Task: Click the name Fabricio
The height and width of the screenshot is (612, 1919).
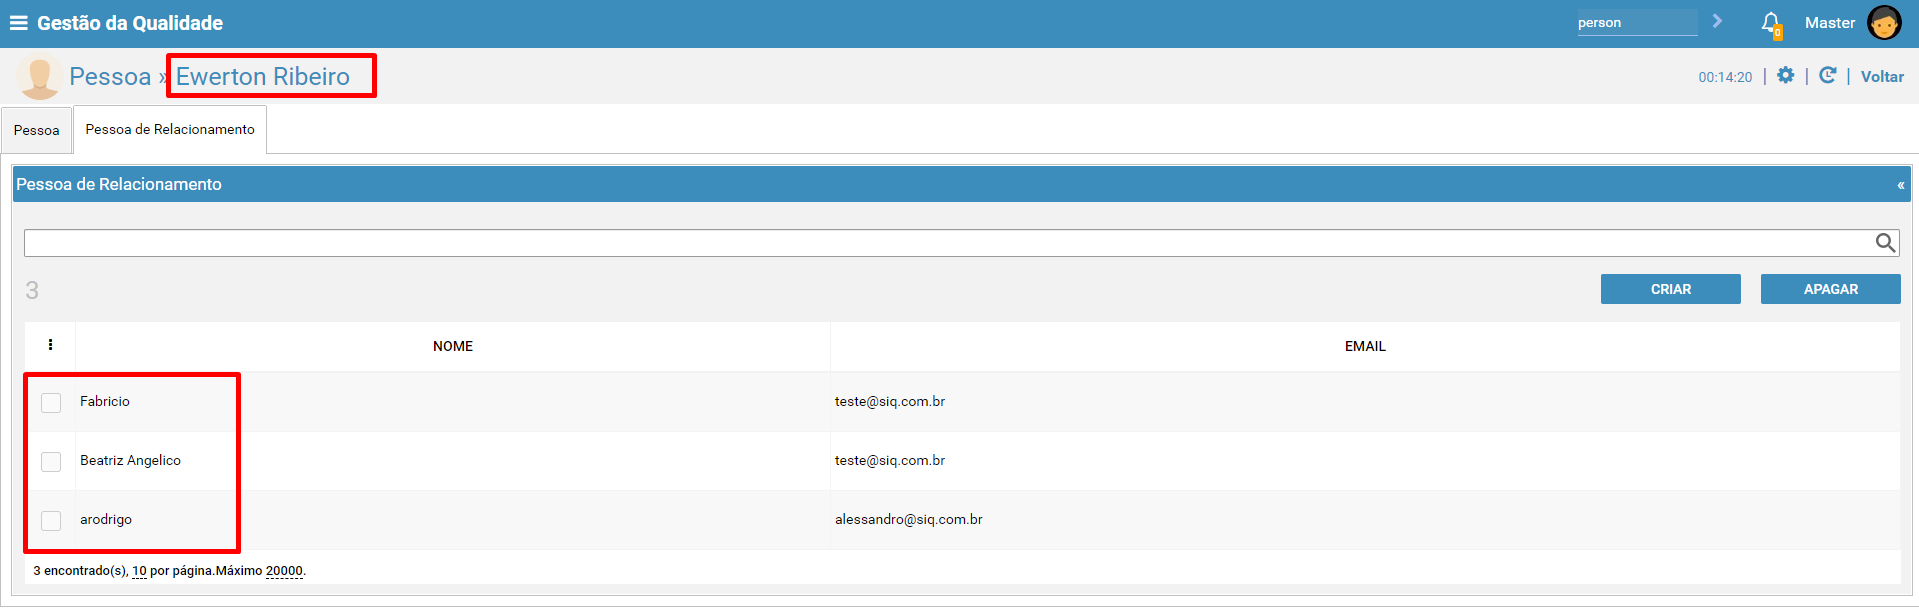Action: (x=105, y=401)
